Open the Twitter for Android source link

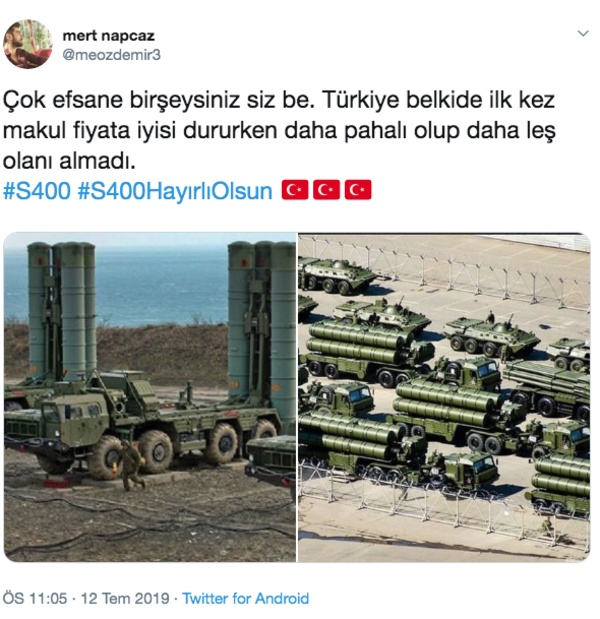(245, 598)
